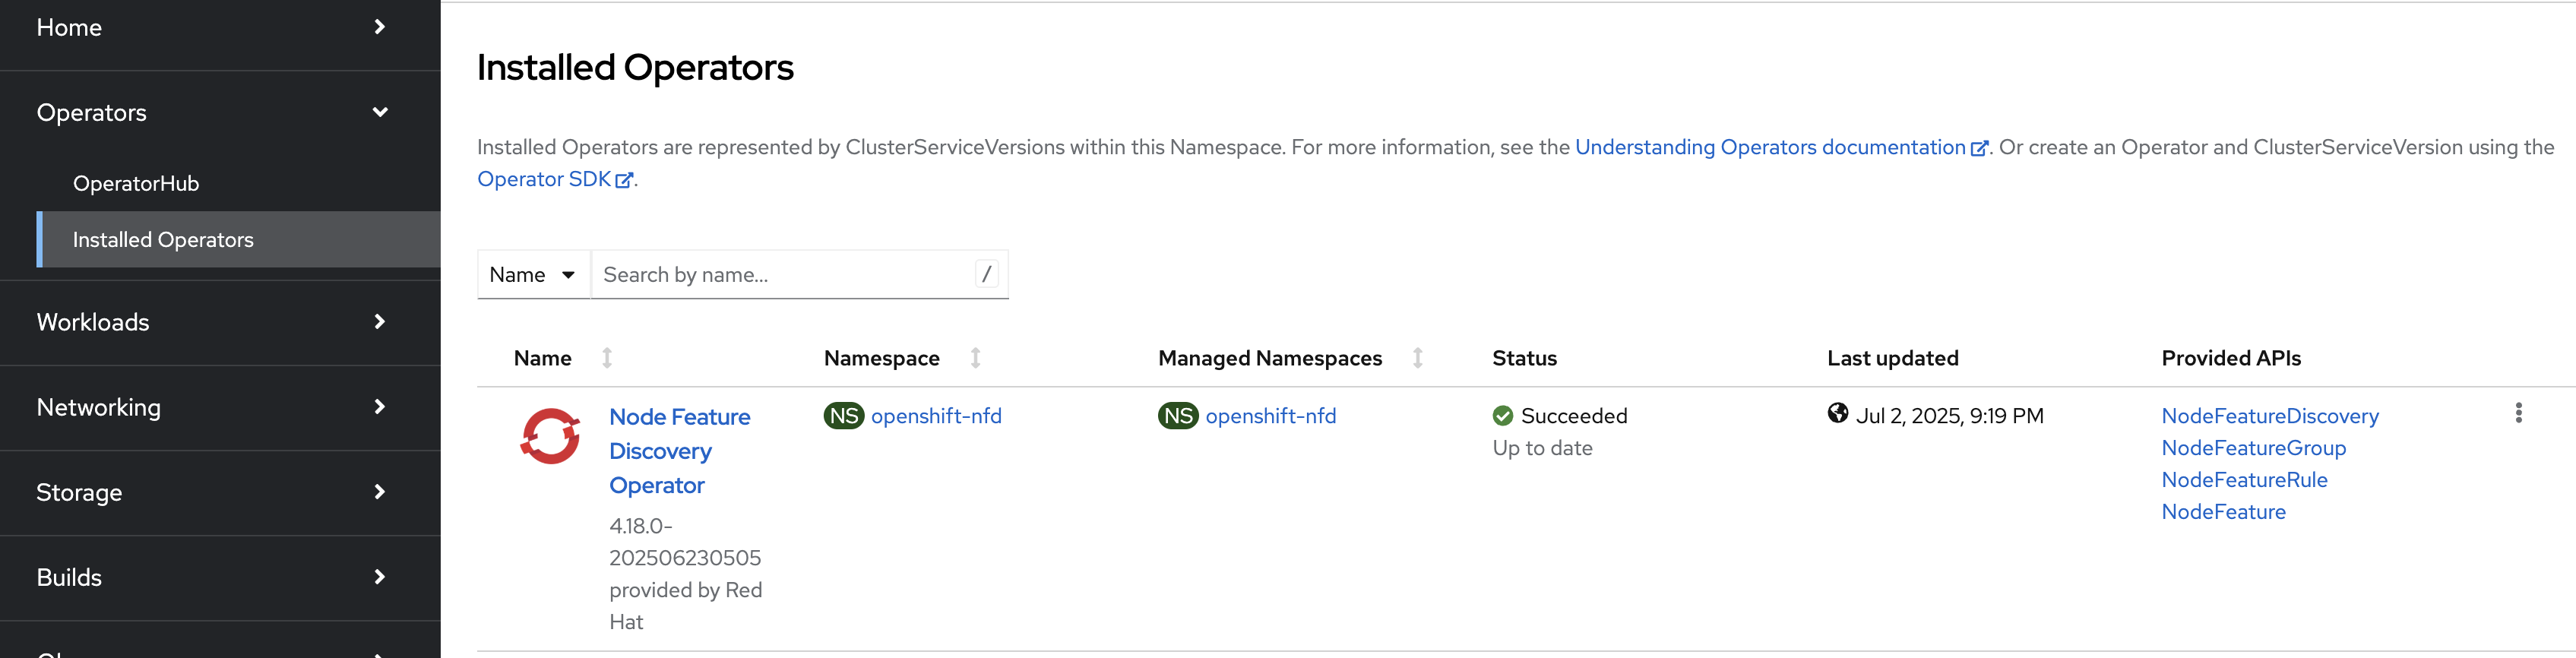Click the NS badge in Managed Namespaces column

[1177, 416]
